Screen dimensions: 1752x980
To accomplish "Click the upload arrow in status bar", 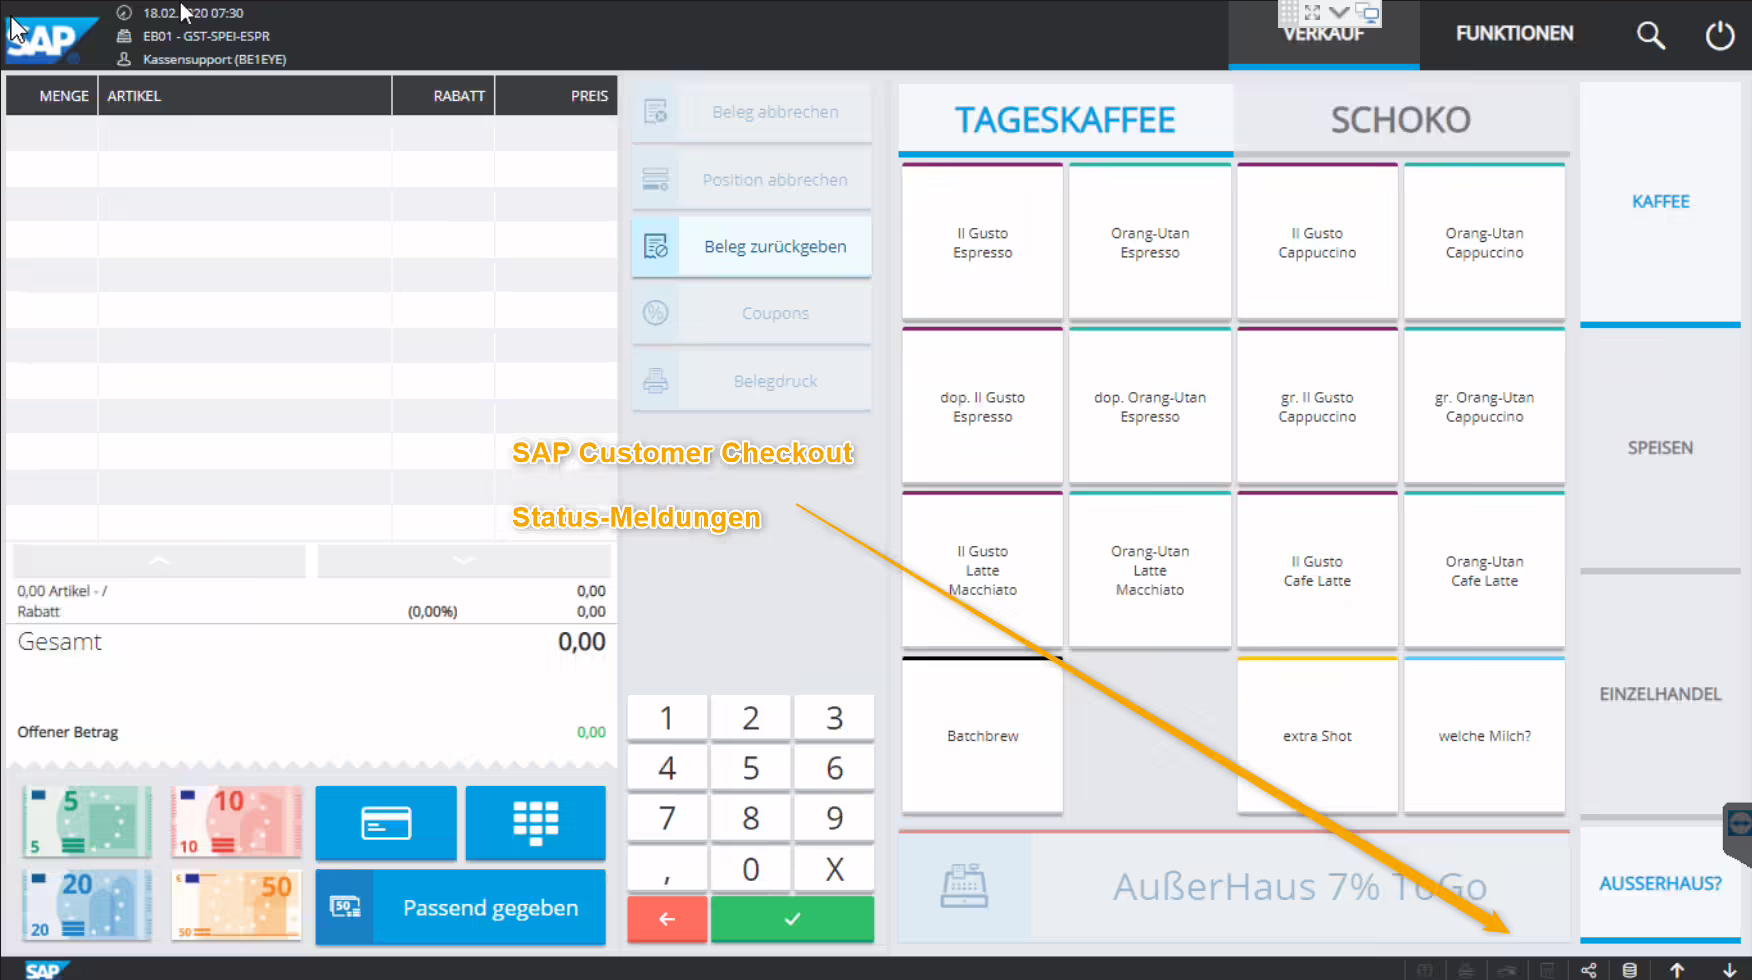I will click(1677, 970).
